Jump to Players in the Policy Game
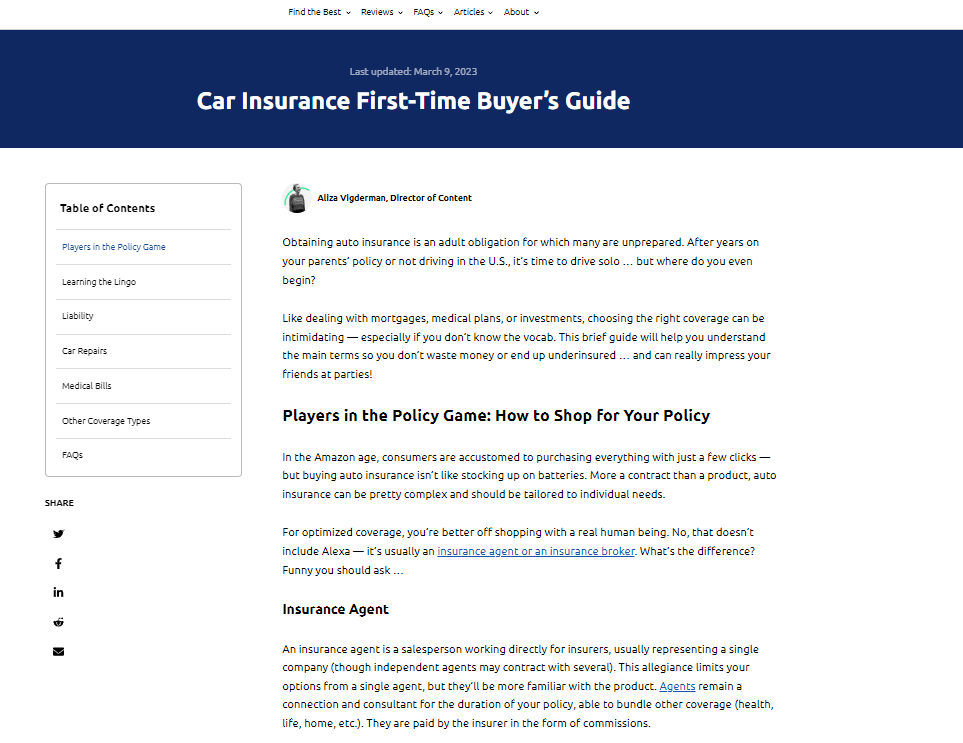This screenshot has width=963, height=743. point(114,247)
